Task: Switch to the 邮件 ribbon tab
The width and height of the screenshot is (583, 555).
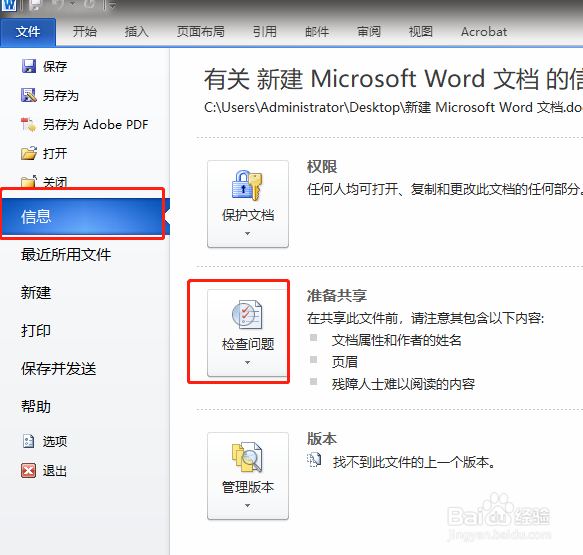Action: 317,32
